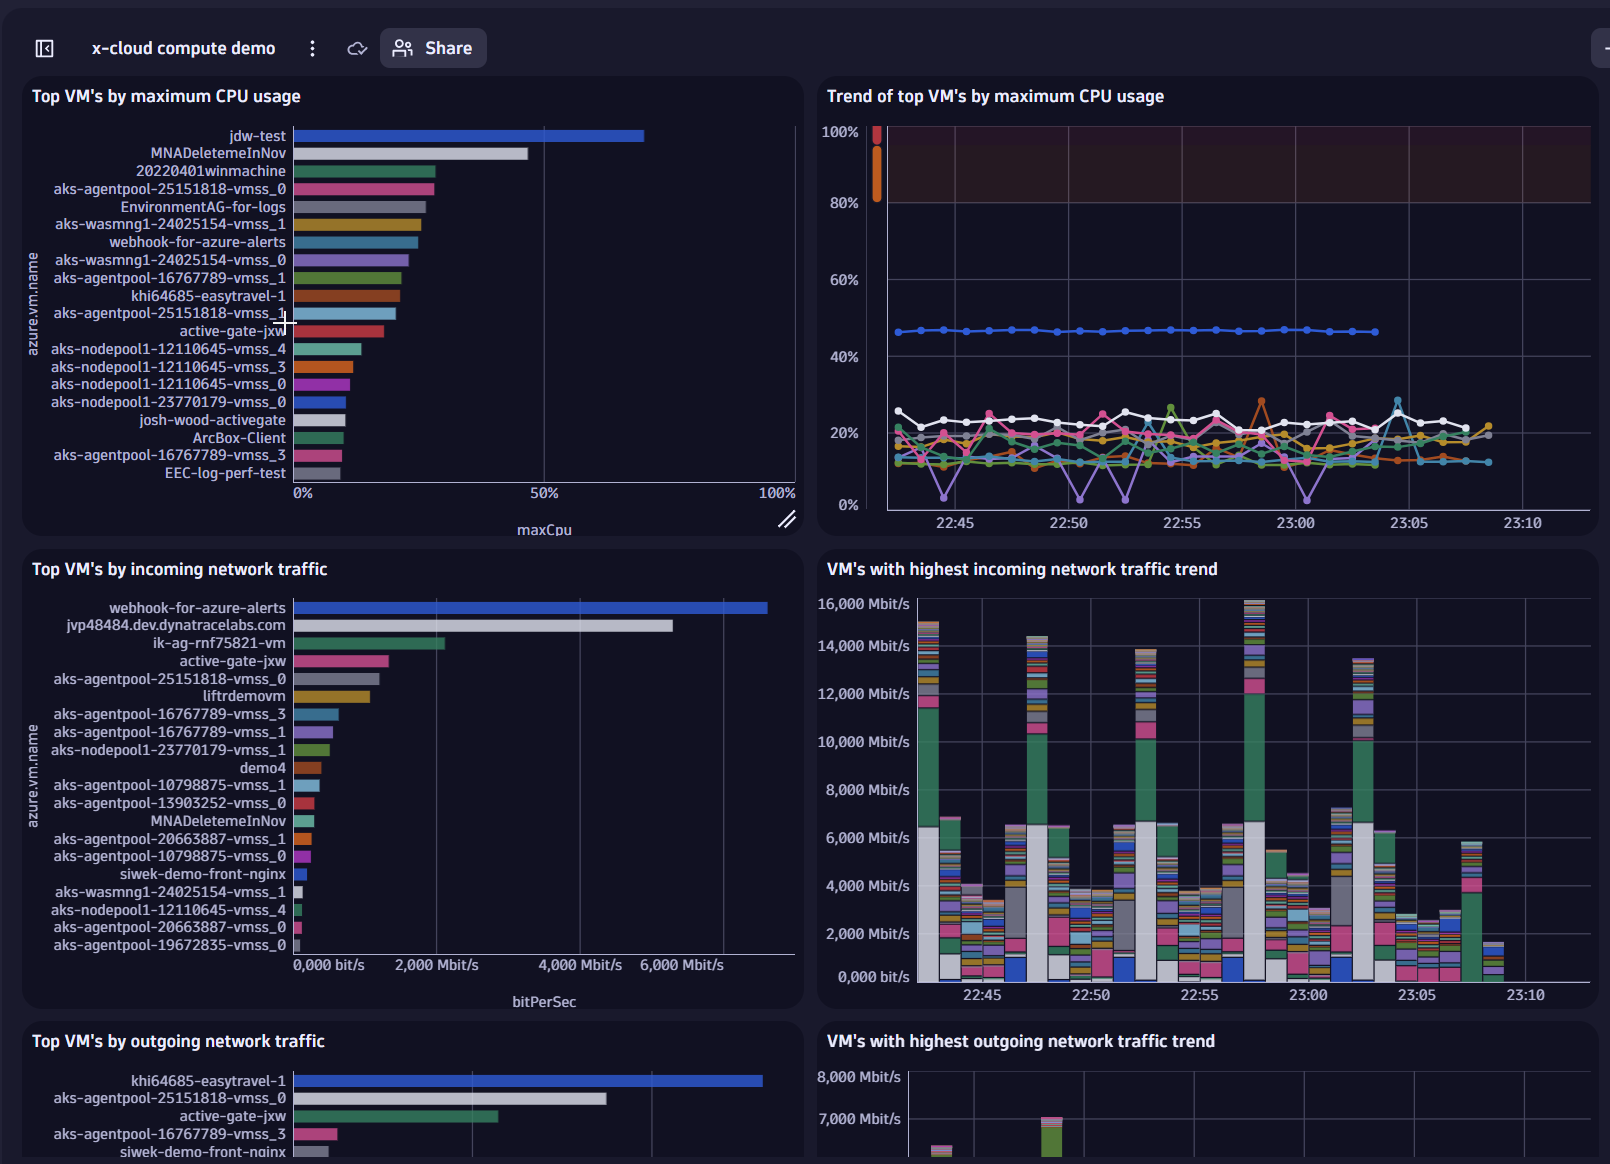Open the three-dot dashboard options menu
The image size is (1610, 1164).
tap(313, 47)
